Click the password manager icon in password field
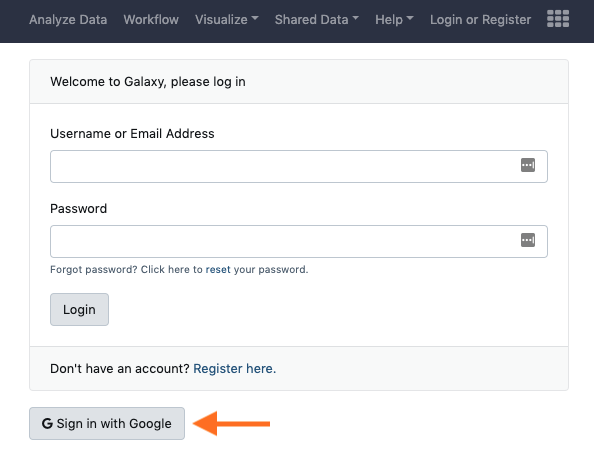Image resolution: width=594 pixels, height=452 pixels. pyautogui.click(x=528, y=240)
